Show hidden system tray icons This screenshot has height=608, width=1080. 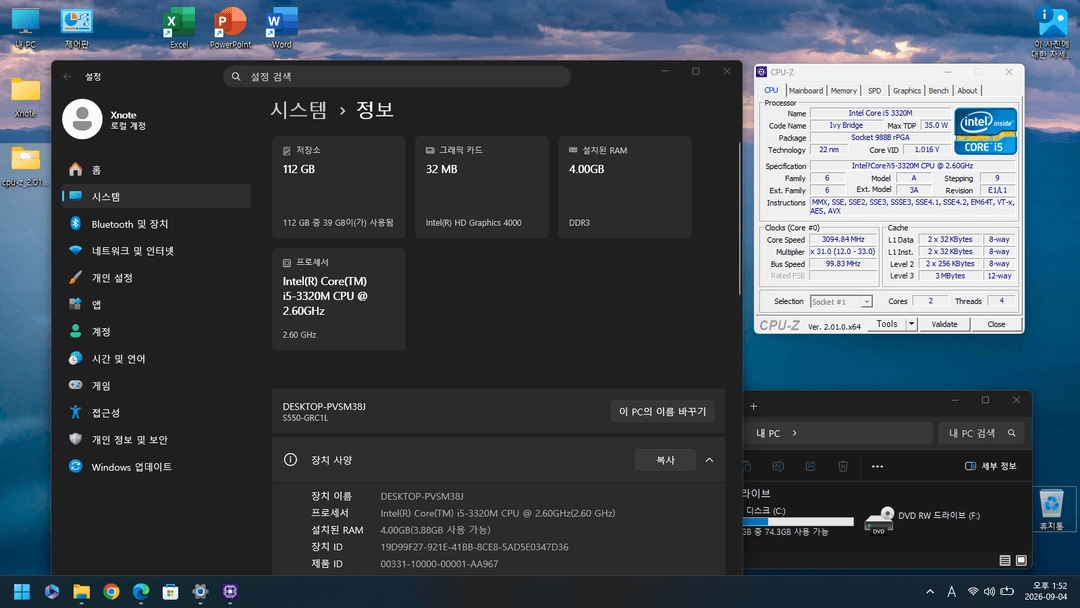point(930,591)
